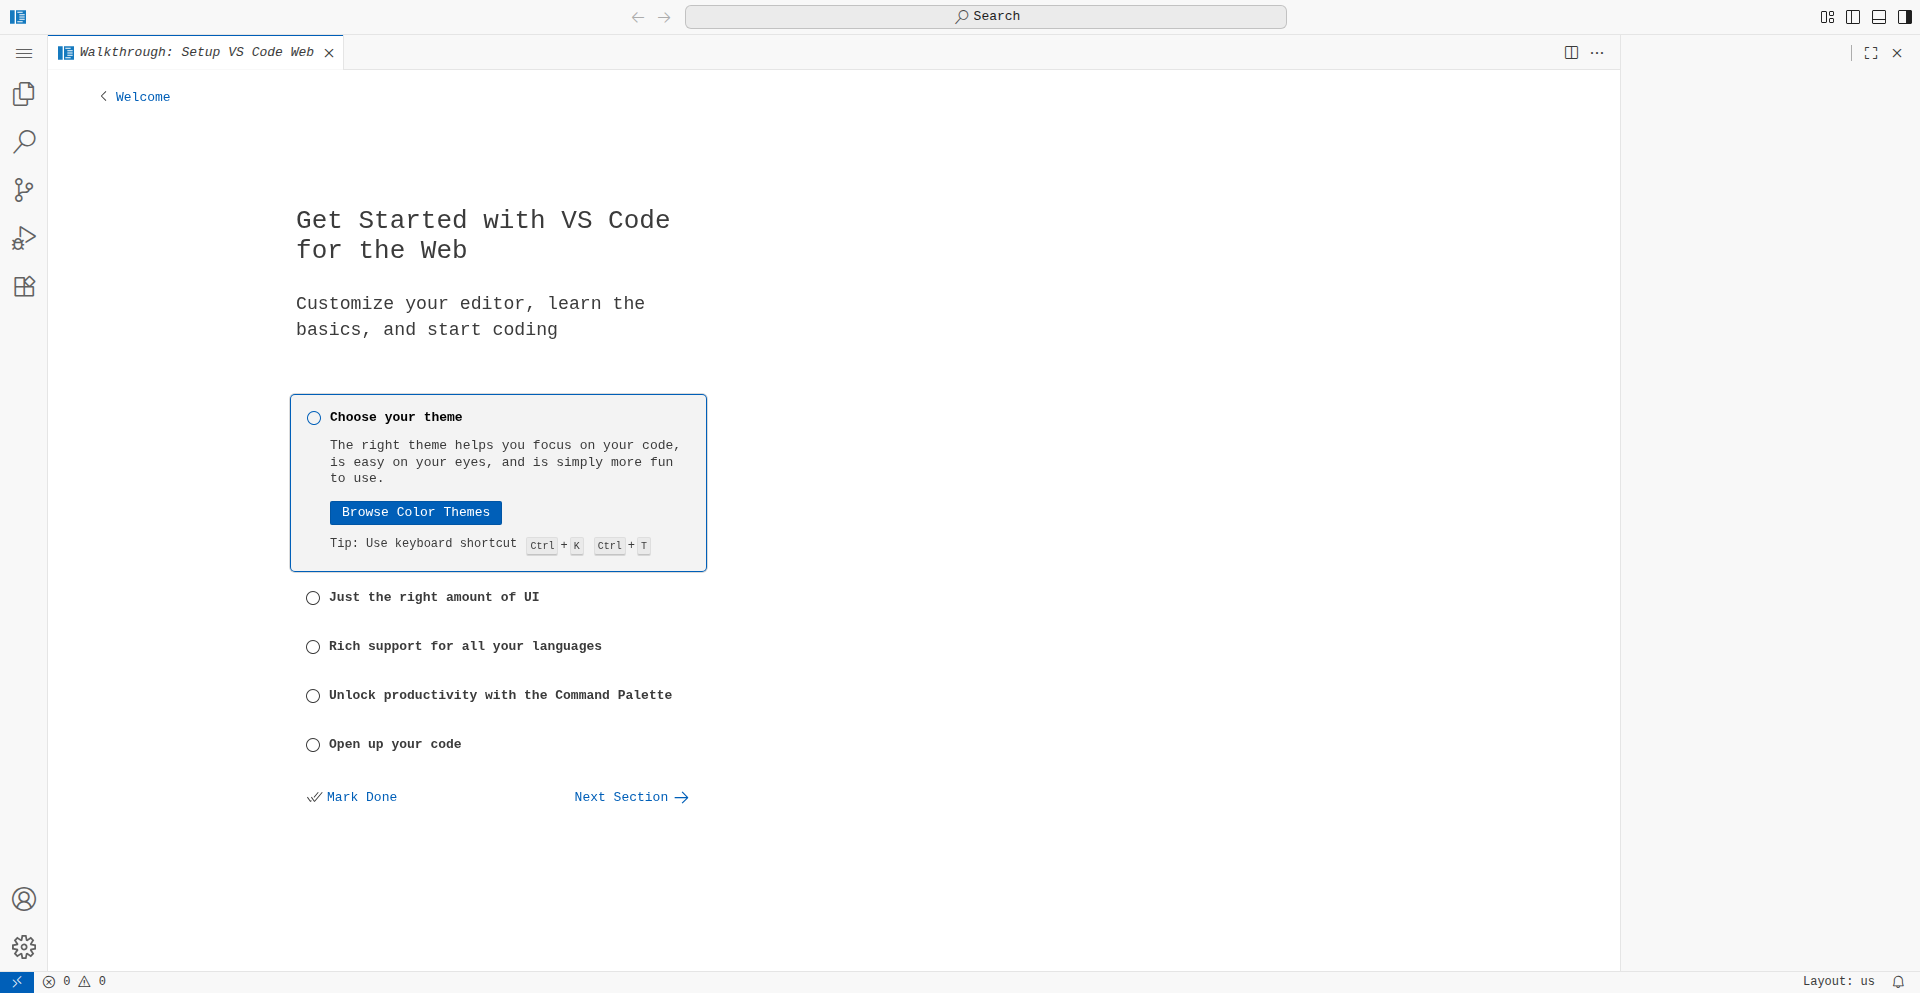Image resolution: width=1920 pixels, height=993 pixels.
Task: Expand 'Rich support for all your languages'
Action: coord(465,647)
